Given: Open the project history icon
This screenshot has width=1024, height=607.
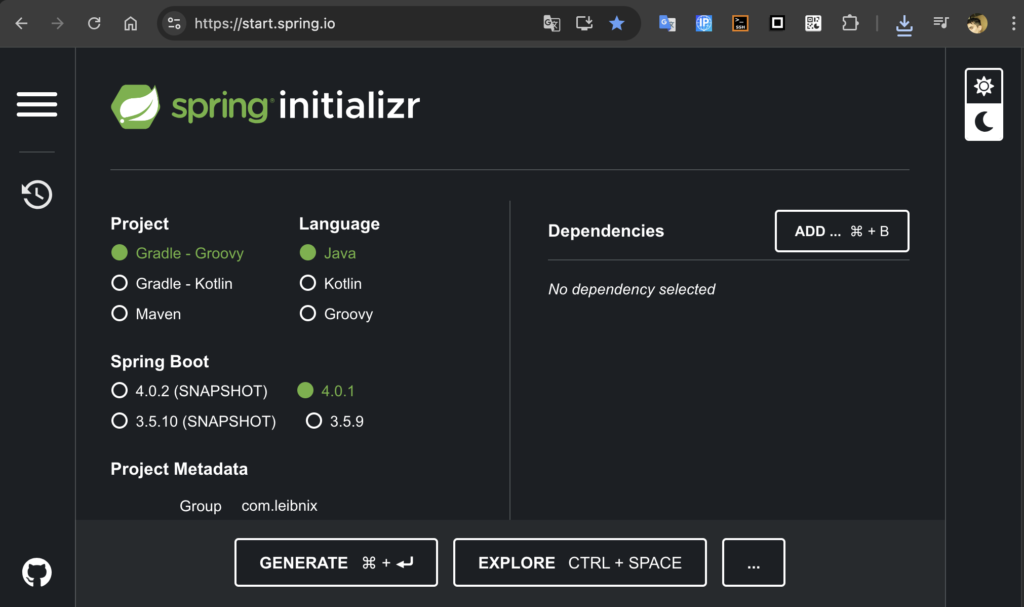Looking at the screenshot, I should [37, 194].
